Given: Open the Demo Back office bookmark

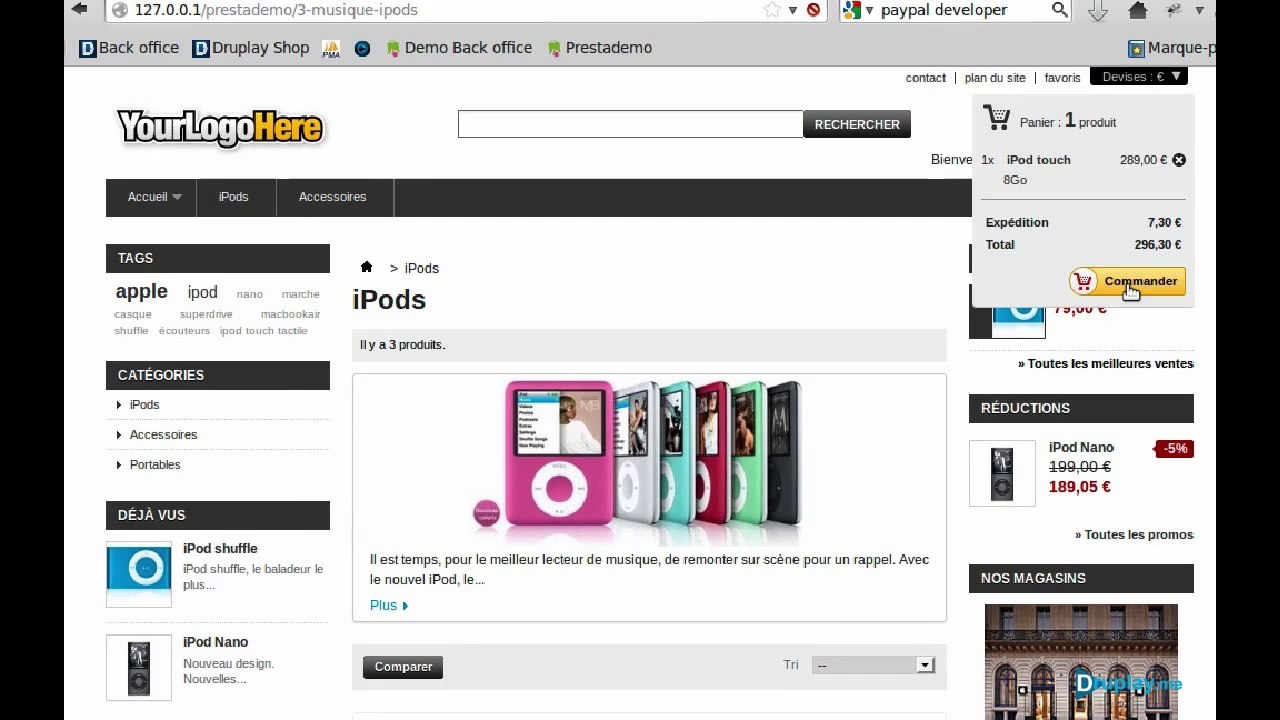Looking at the screenshot, I should (x=459, y=48).
